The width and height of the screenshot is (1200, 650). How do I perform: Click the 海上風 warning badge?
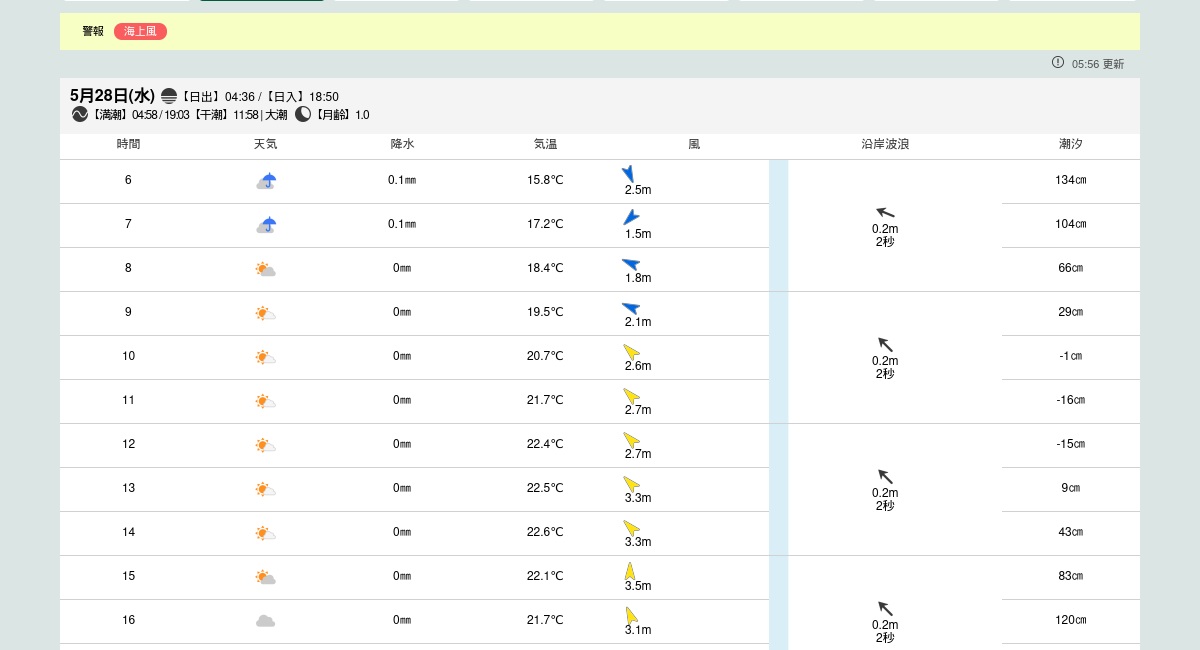tap(140, 31)
